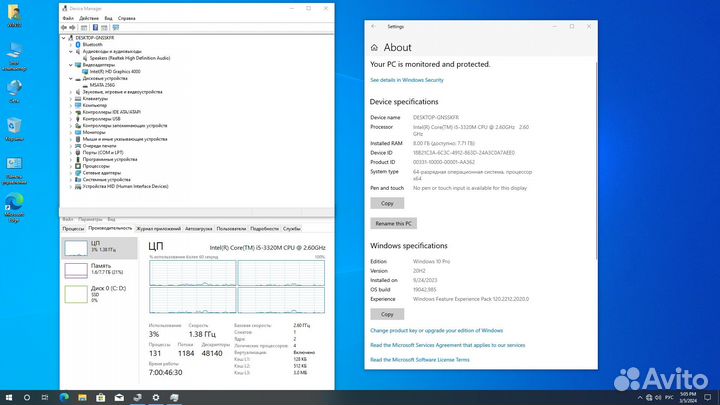Open Task View from taskbar
This screenshot has height=405, width=720.
[45, 398]
